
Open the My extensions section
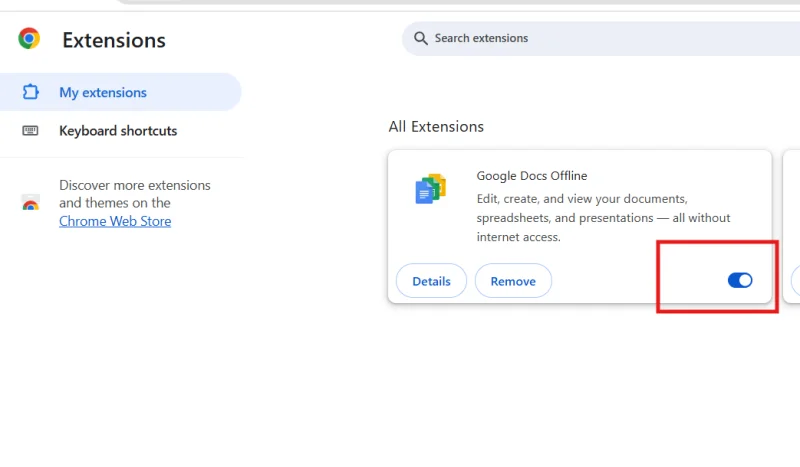coord(120,92)
